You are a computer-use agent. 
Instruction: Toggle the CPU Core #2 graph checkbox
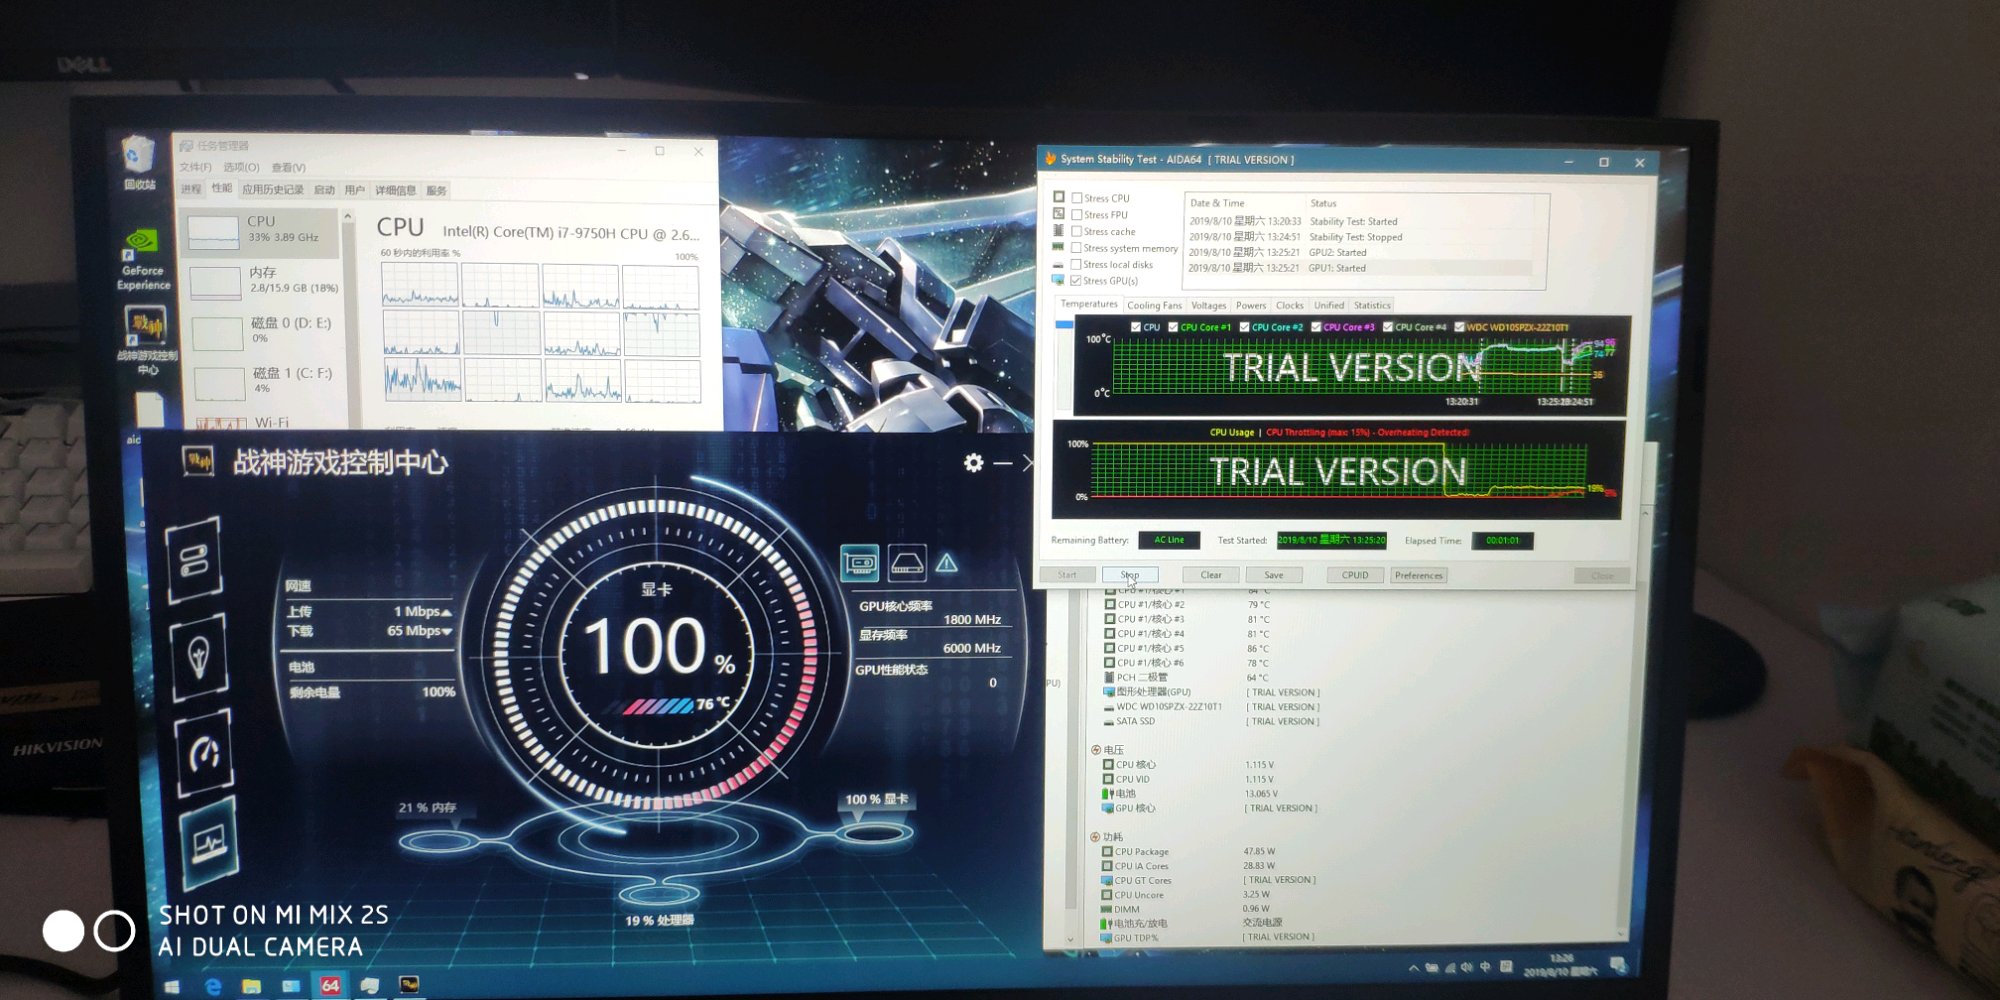pyautogui.click(x=1244, y=327)
